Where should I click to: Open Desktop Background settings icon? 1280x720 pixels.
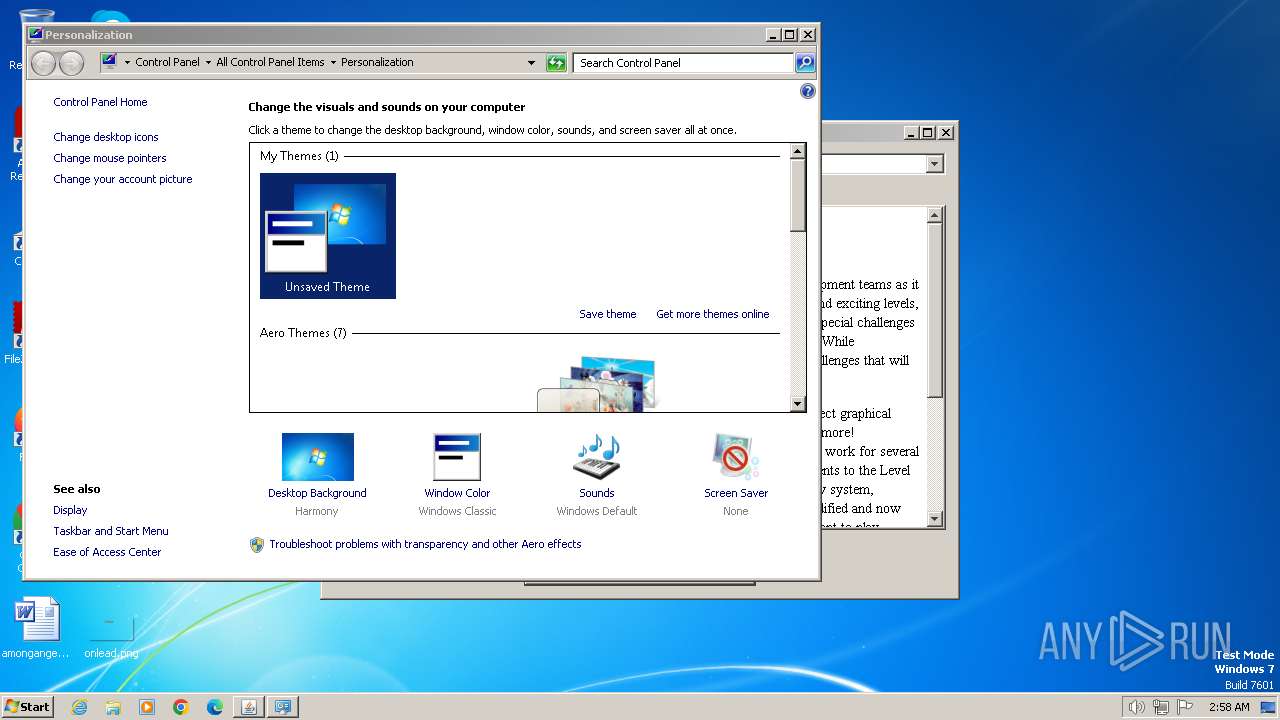coord(317,457)
